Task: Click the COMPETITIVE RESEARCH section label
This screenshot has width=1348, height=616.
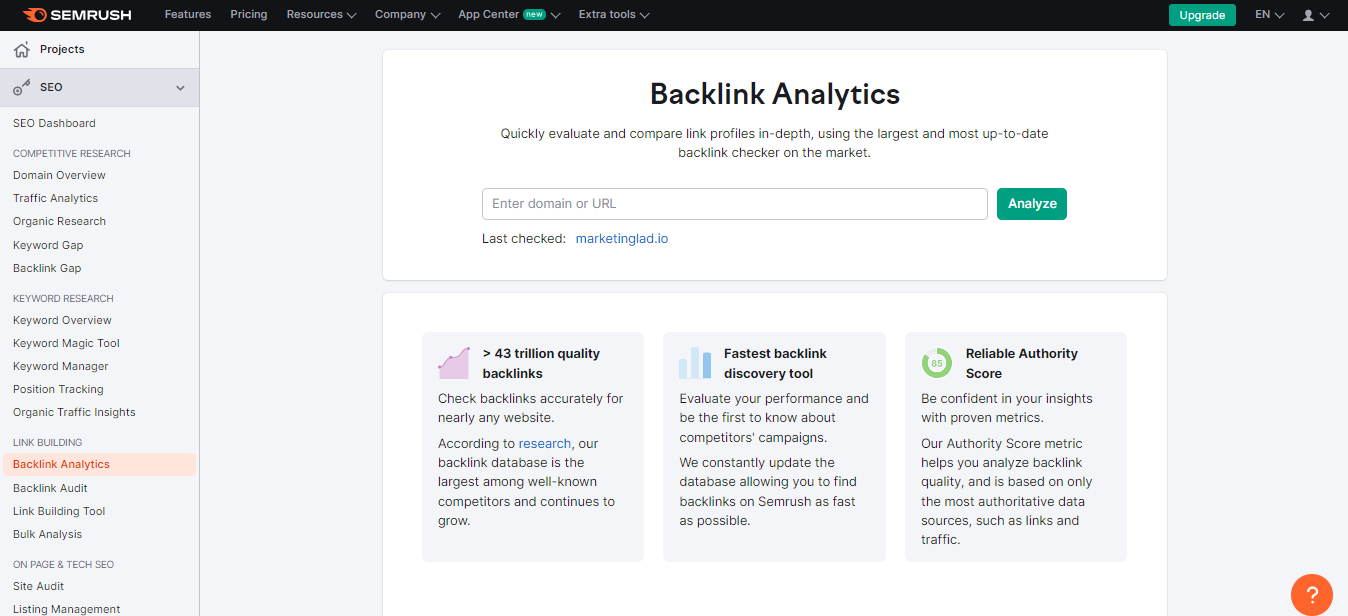Action: point(72,153)
